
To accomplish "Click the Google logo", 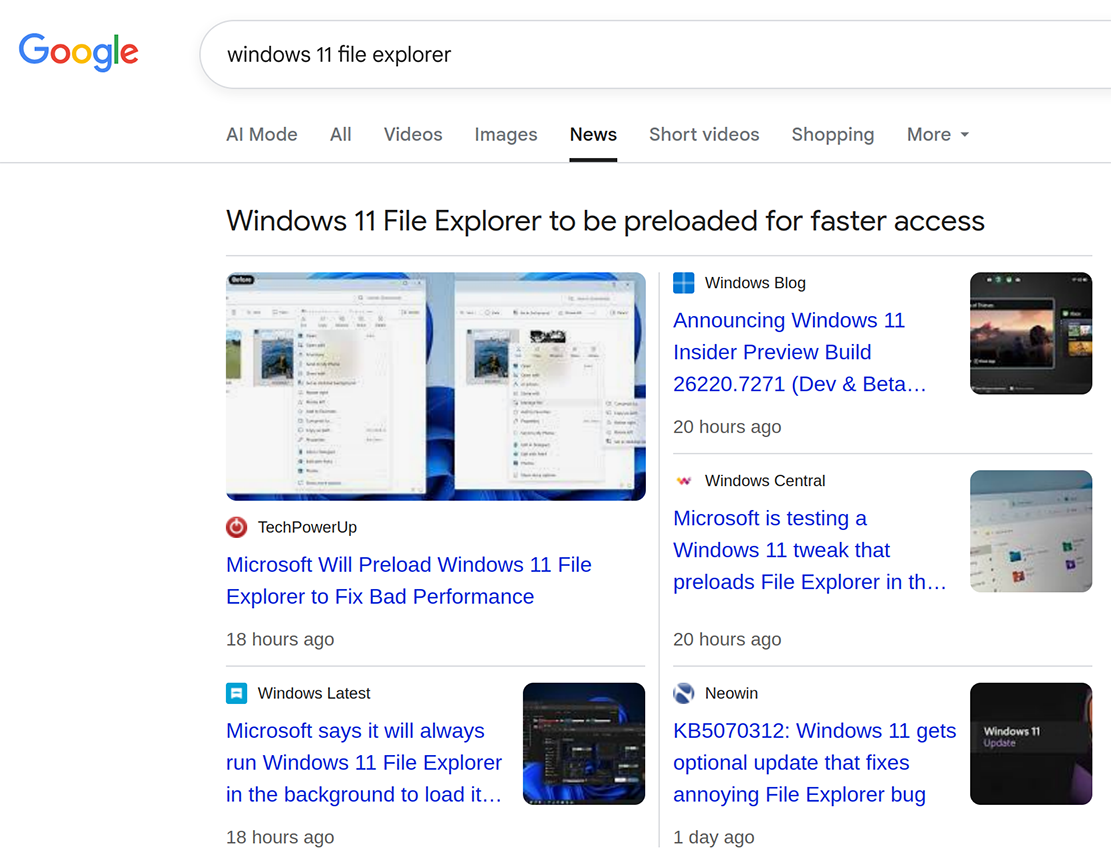I will [78, 52].
